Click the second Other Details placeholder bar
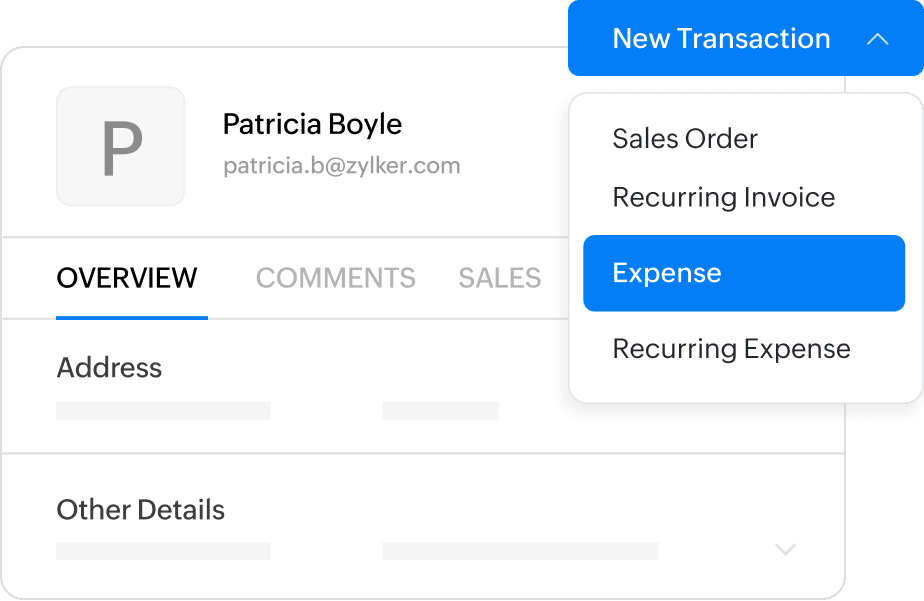 [520, 551]
